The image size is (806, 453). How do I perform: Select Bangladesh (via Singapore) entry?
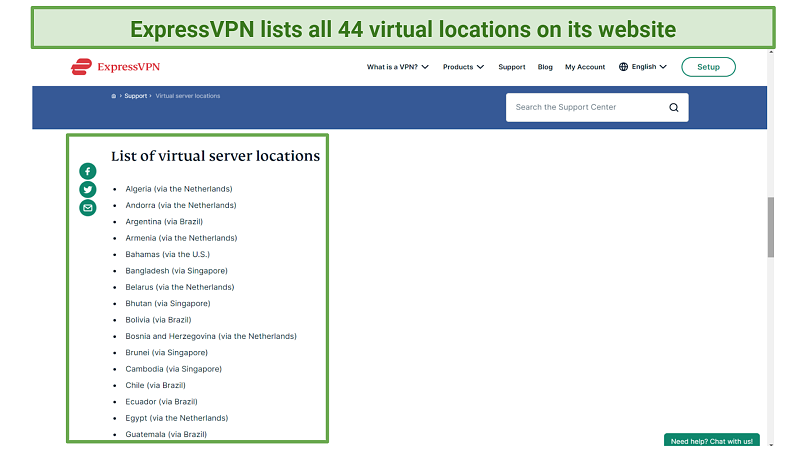(x=176, y=271)
